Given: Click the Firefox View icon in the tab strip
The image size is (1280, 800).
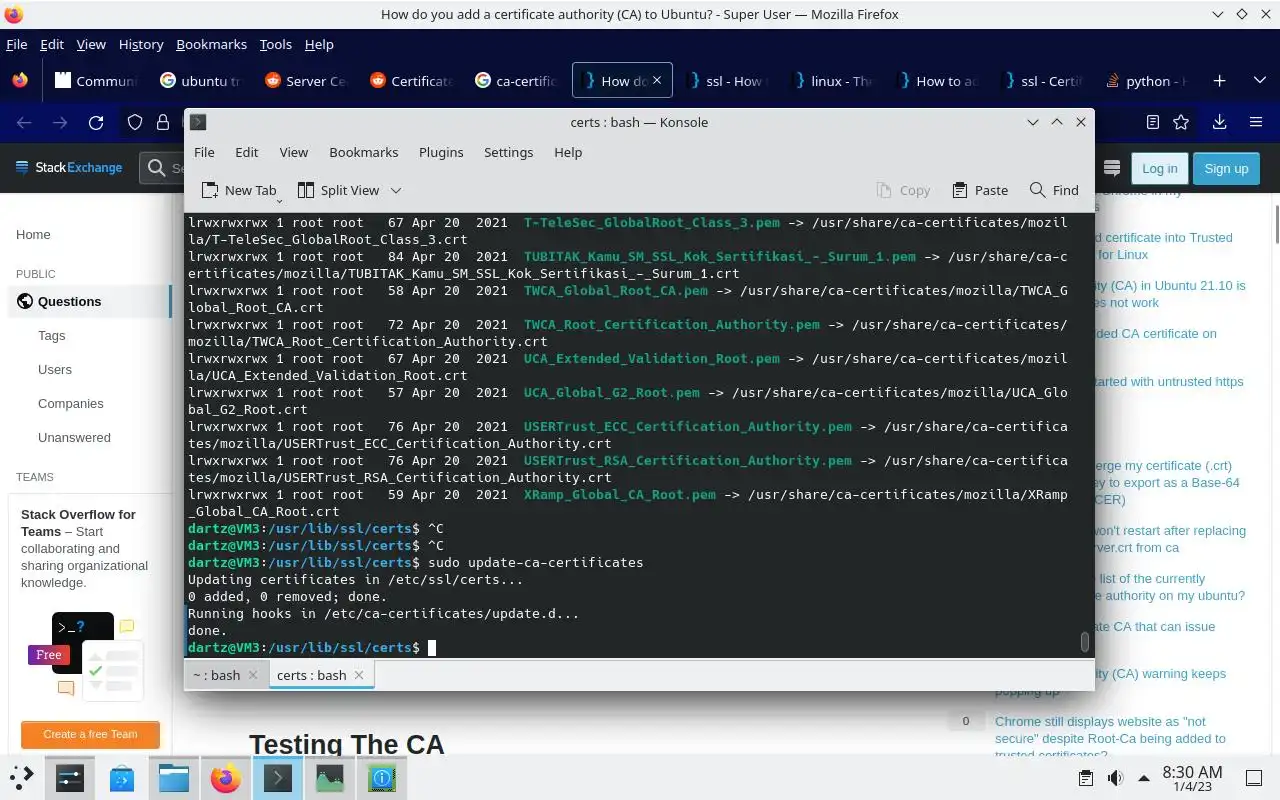Looking at the screenshot, I should point(20,81).
